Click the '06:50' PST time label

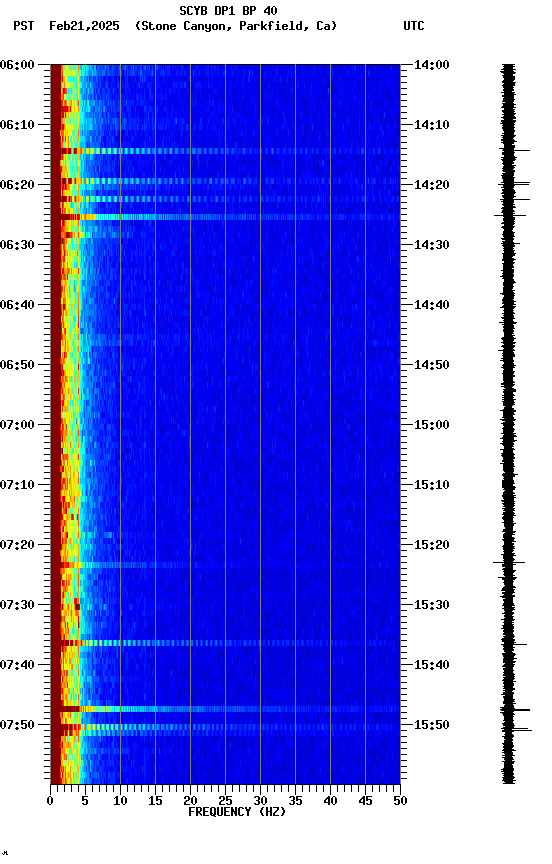17,365
